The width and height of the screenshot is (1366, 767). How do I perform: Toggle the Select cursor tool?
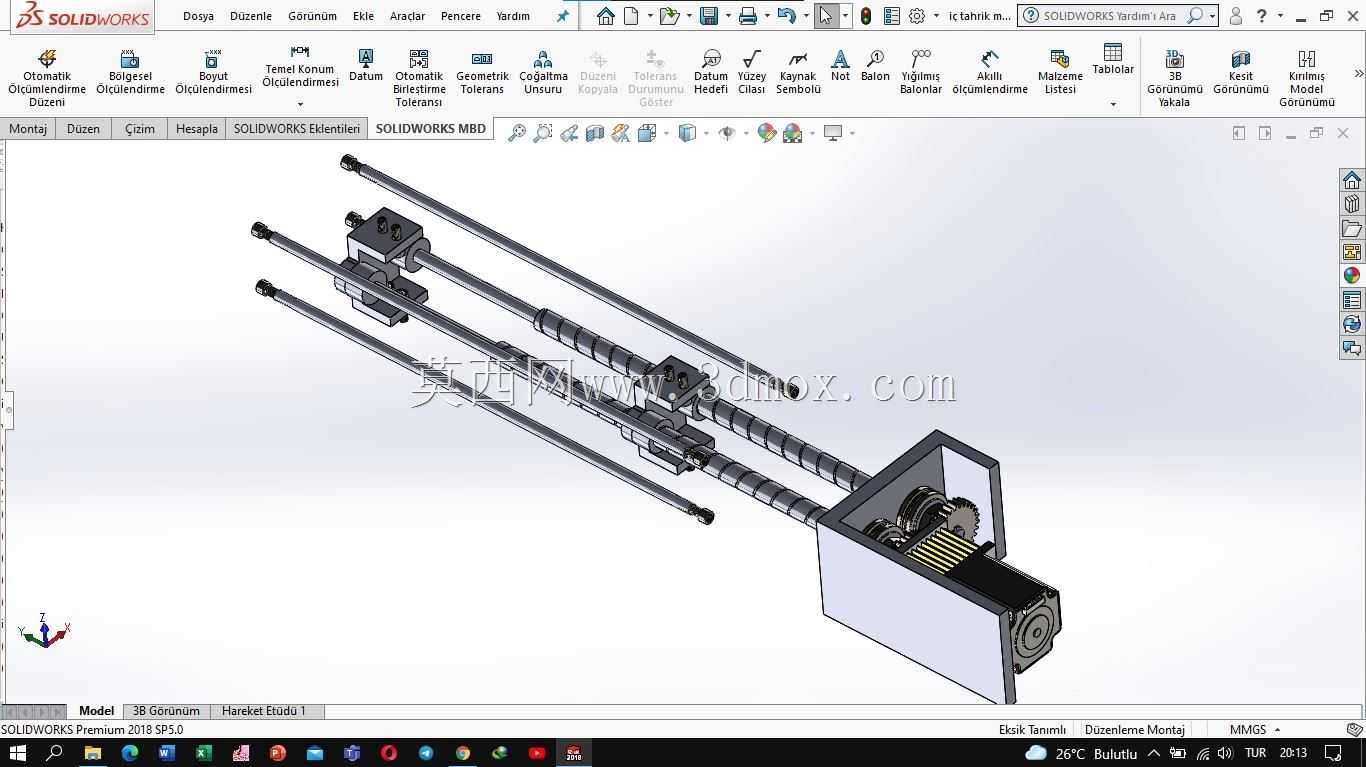pyautogui.click(x=826, y=16)
